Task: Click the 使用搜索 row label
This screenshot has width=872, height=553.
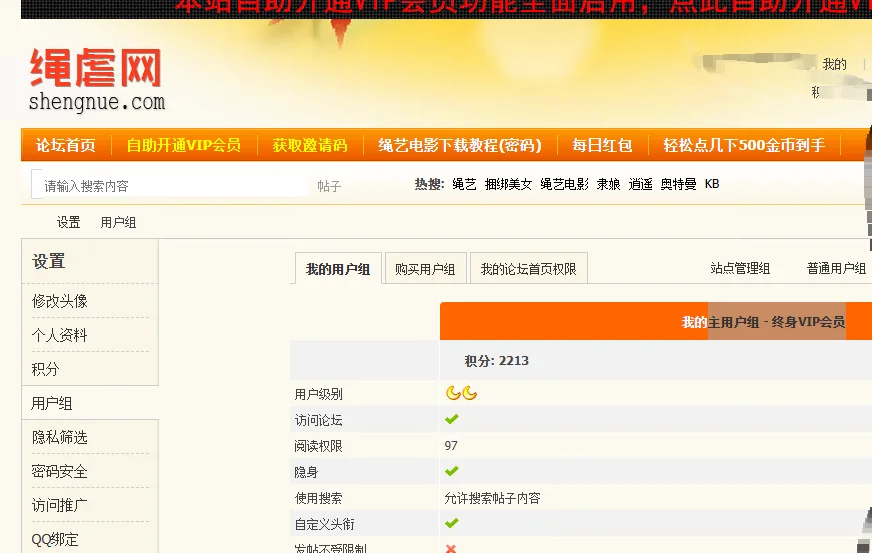Action: pos(319,498)
